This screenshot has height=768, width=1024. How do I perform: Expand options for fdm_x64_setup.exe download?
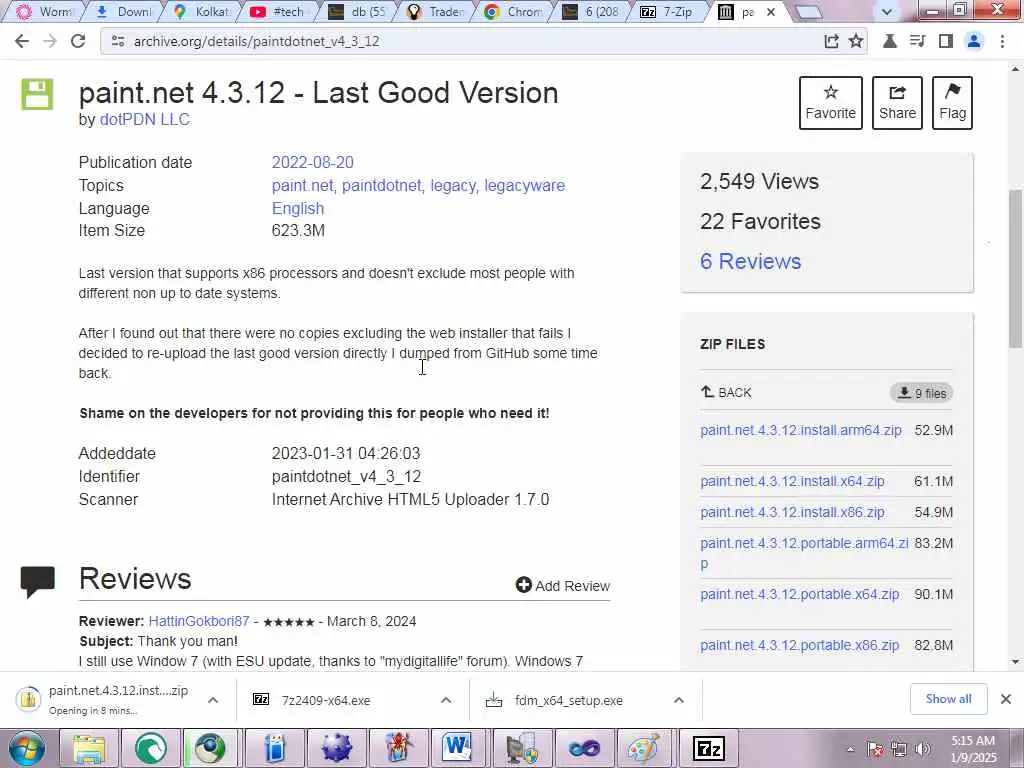pos(679,700)
